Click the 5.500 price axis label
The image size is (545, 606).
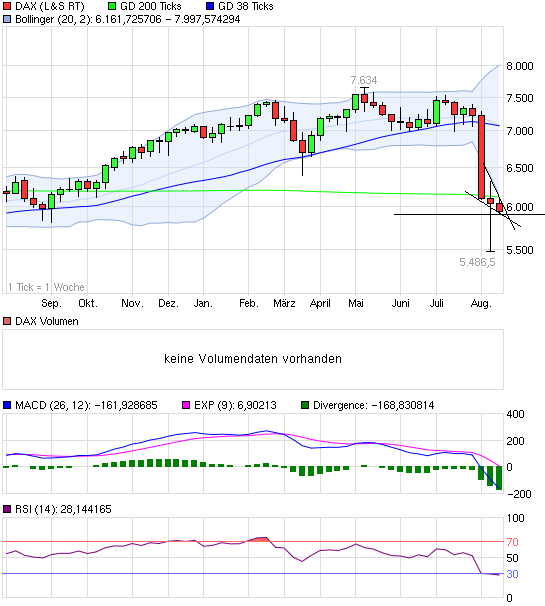pos(520,250)
